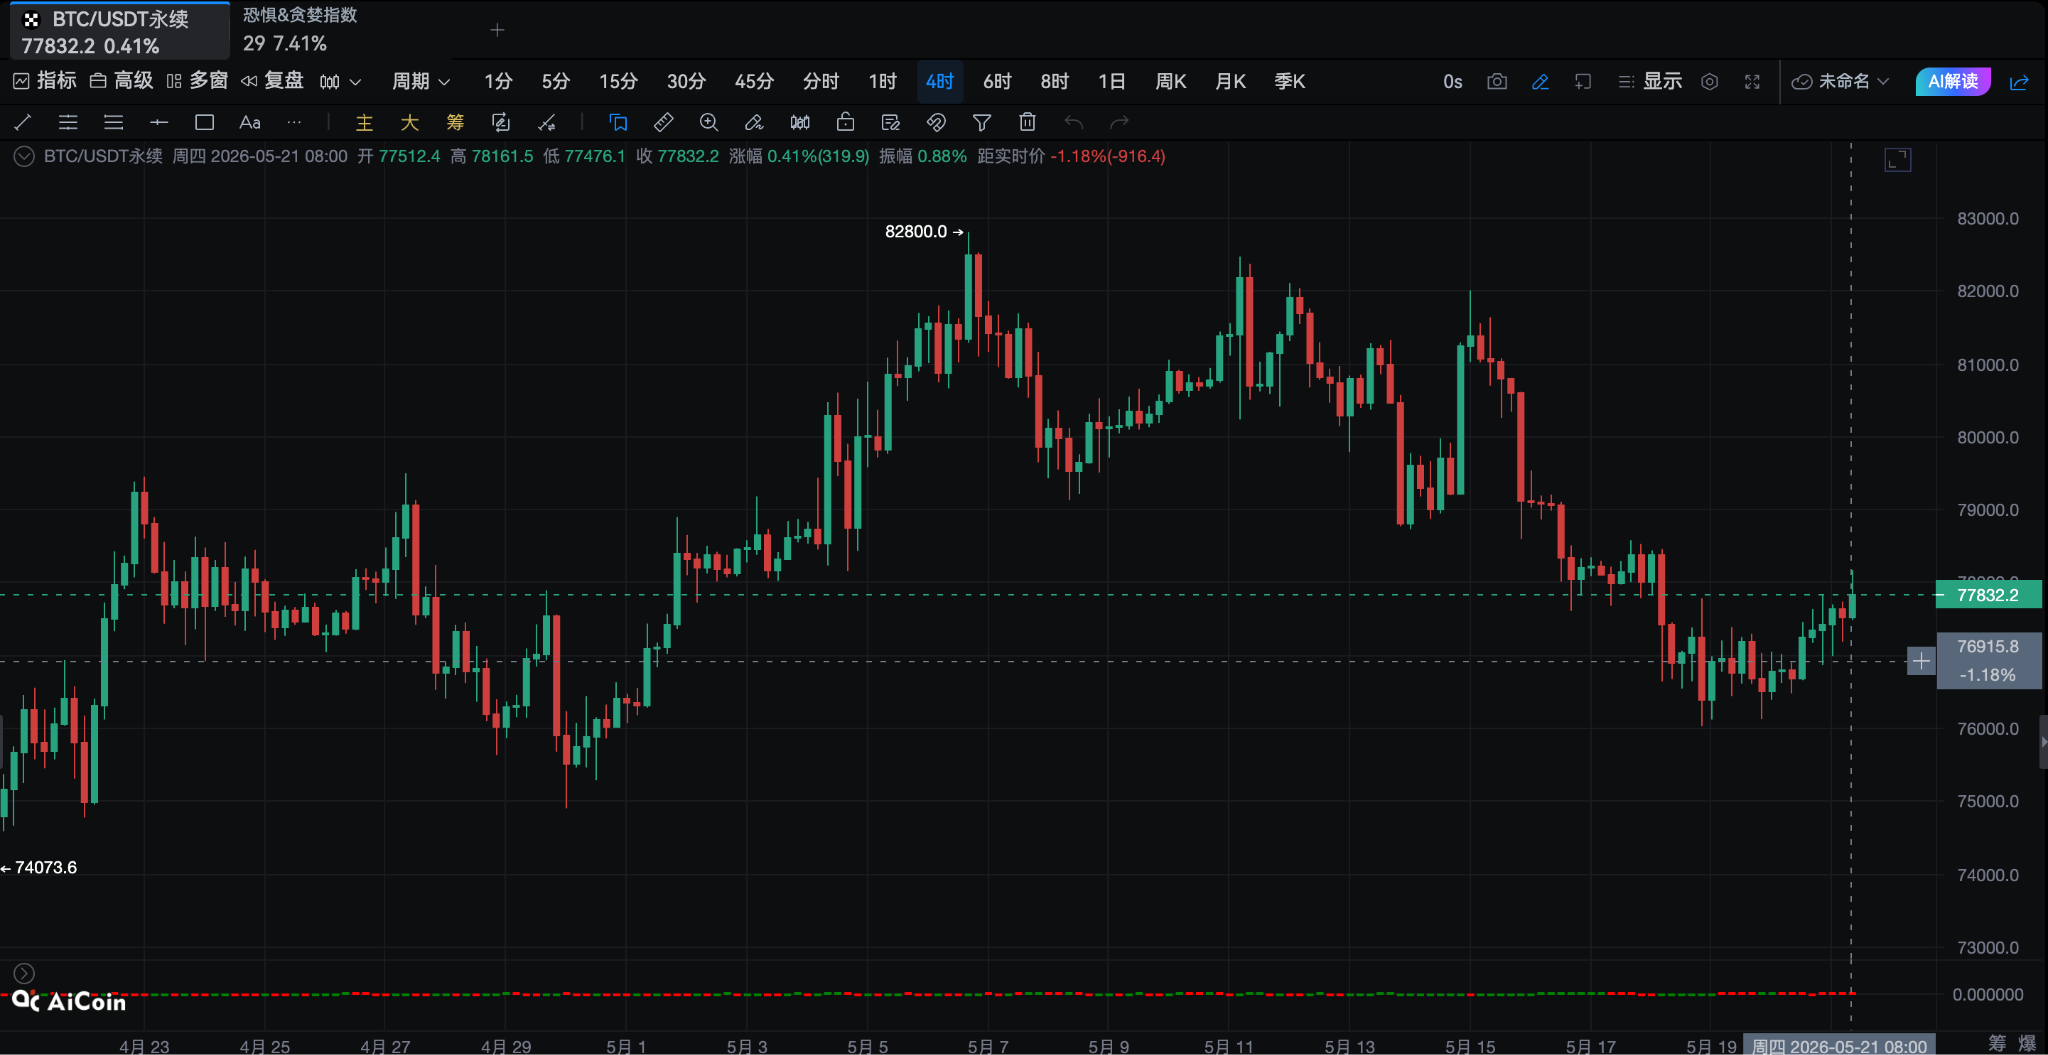Viewport: 2048px width, 1055px height.
Task: Select the three horizontal lines tool
Action: (114, 122)
